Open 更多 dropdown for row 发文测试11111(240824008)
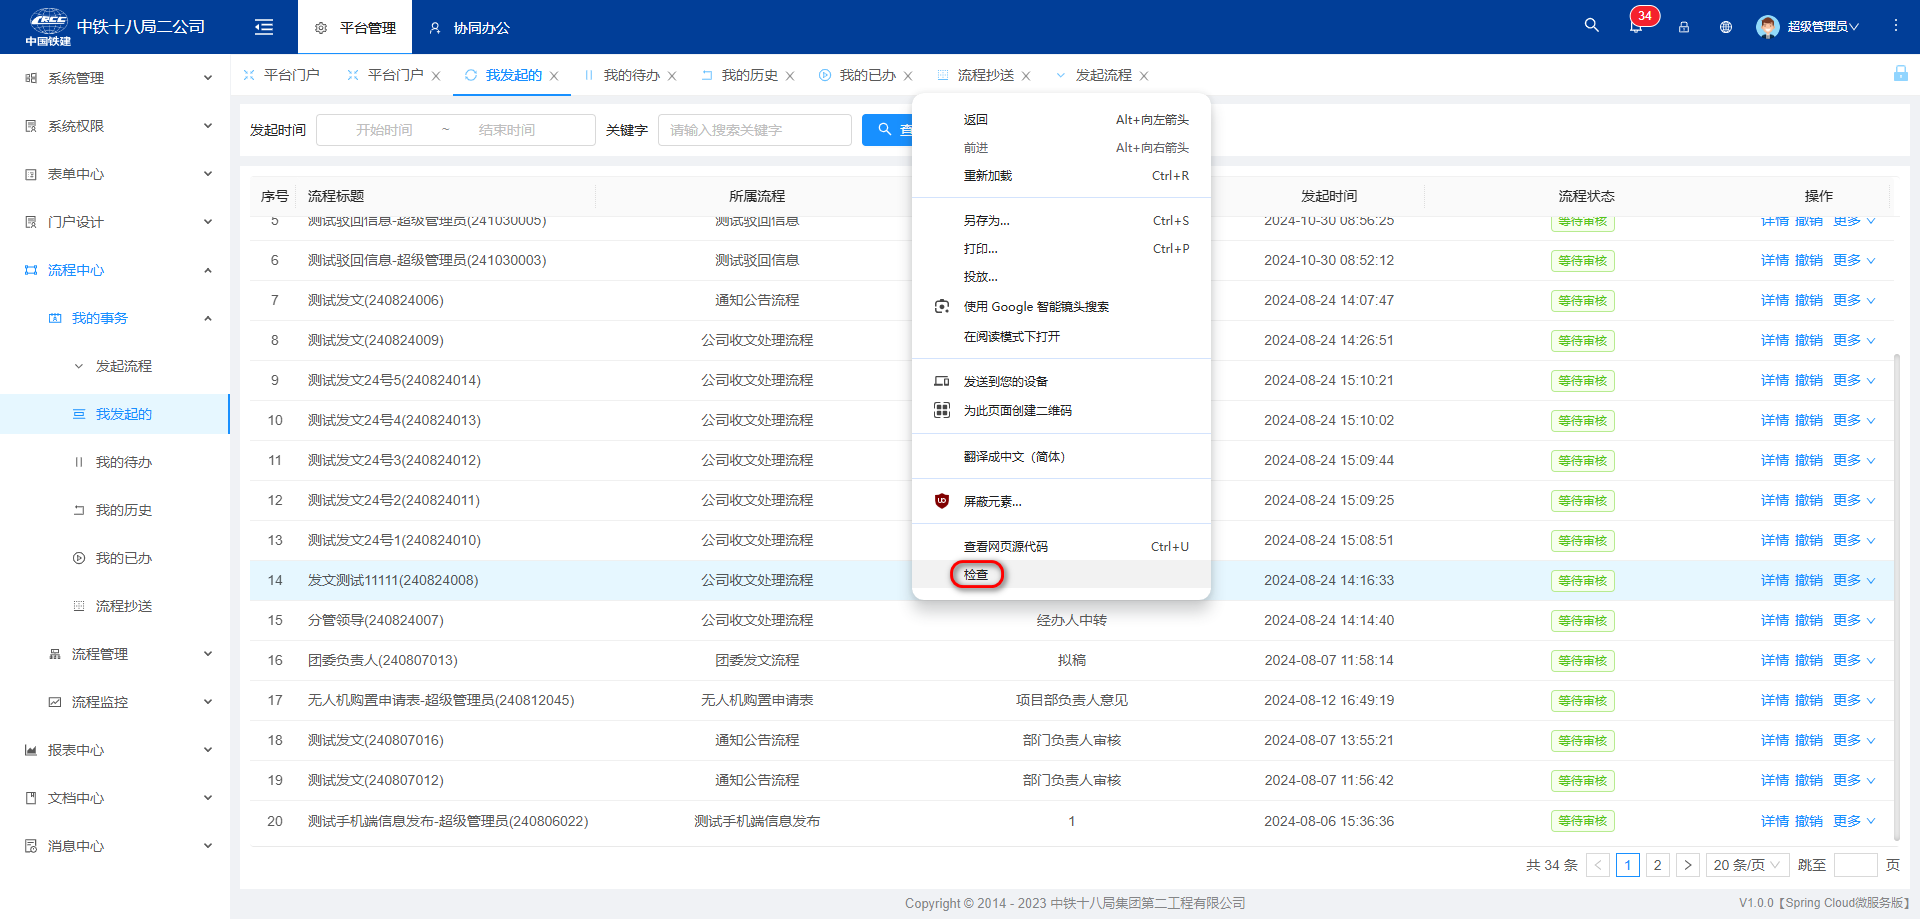1920x919 pixels. (1854, 580)
